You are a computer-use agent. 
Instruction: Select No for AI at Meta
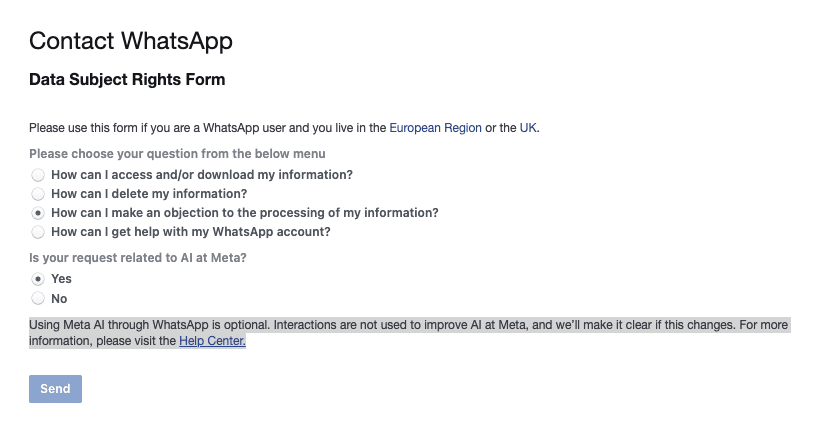38,298
